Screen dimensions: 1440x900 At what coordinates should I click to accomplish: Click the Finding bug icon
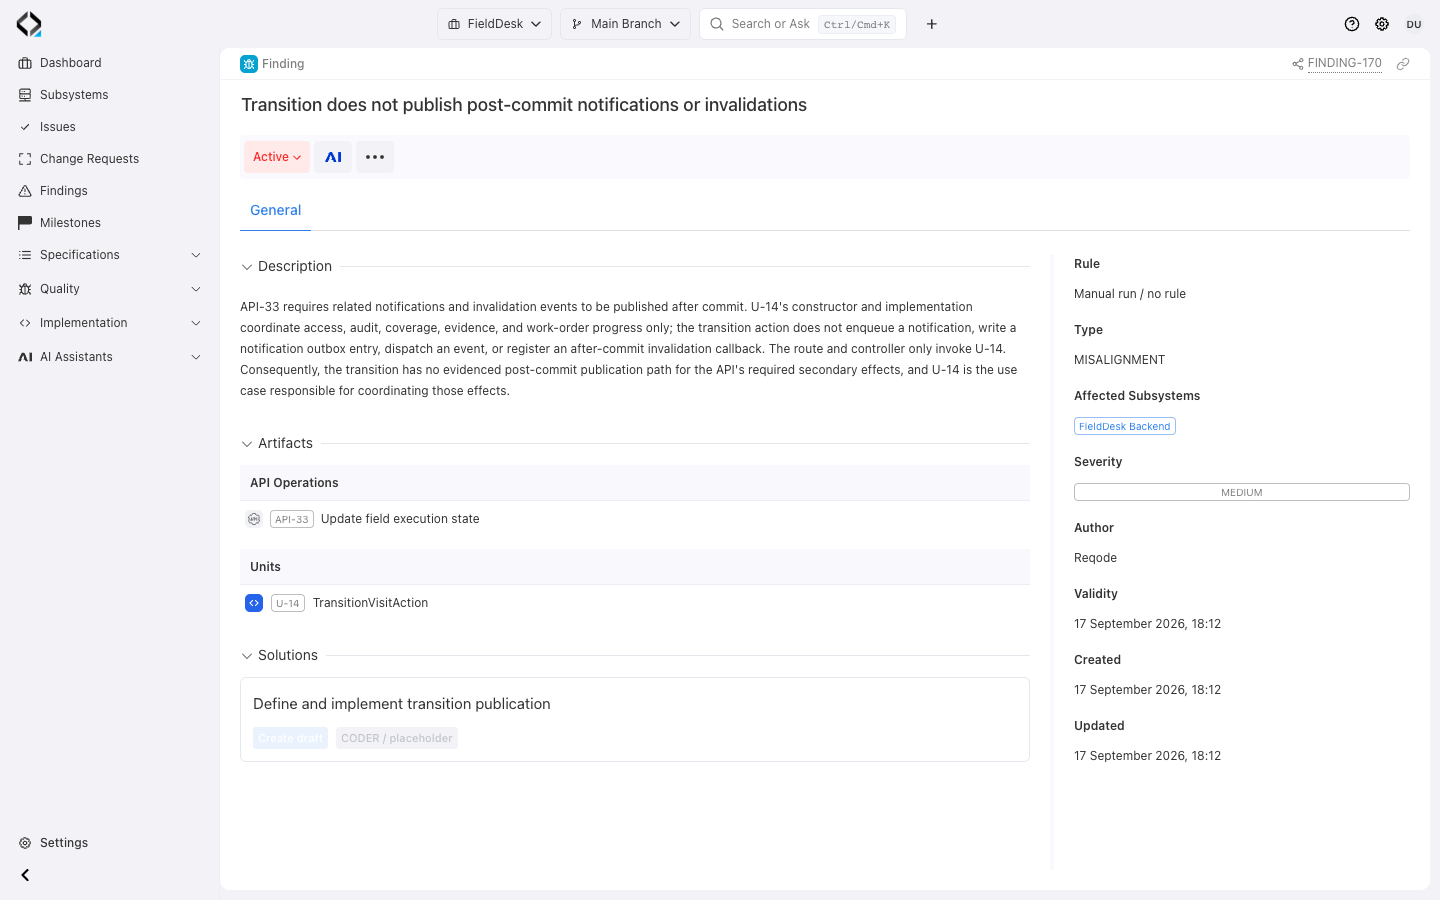(249, 64)
